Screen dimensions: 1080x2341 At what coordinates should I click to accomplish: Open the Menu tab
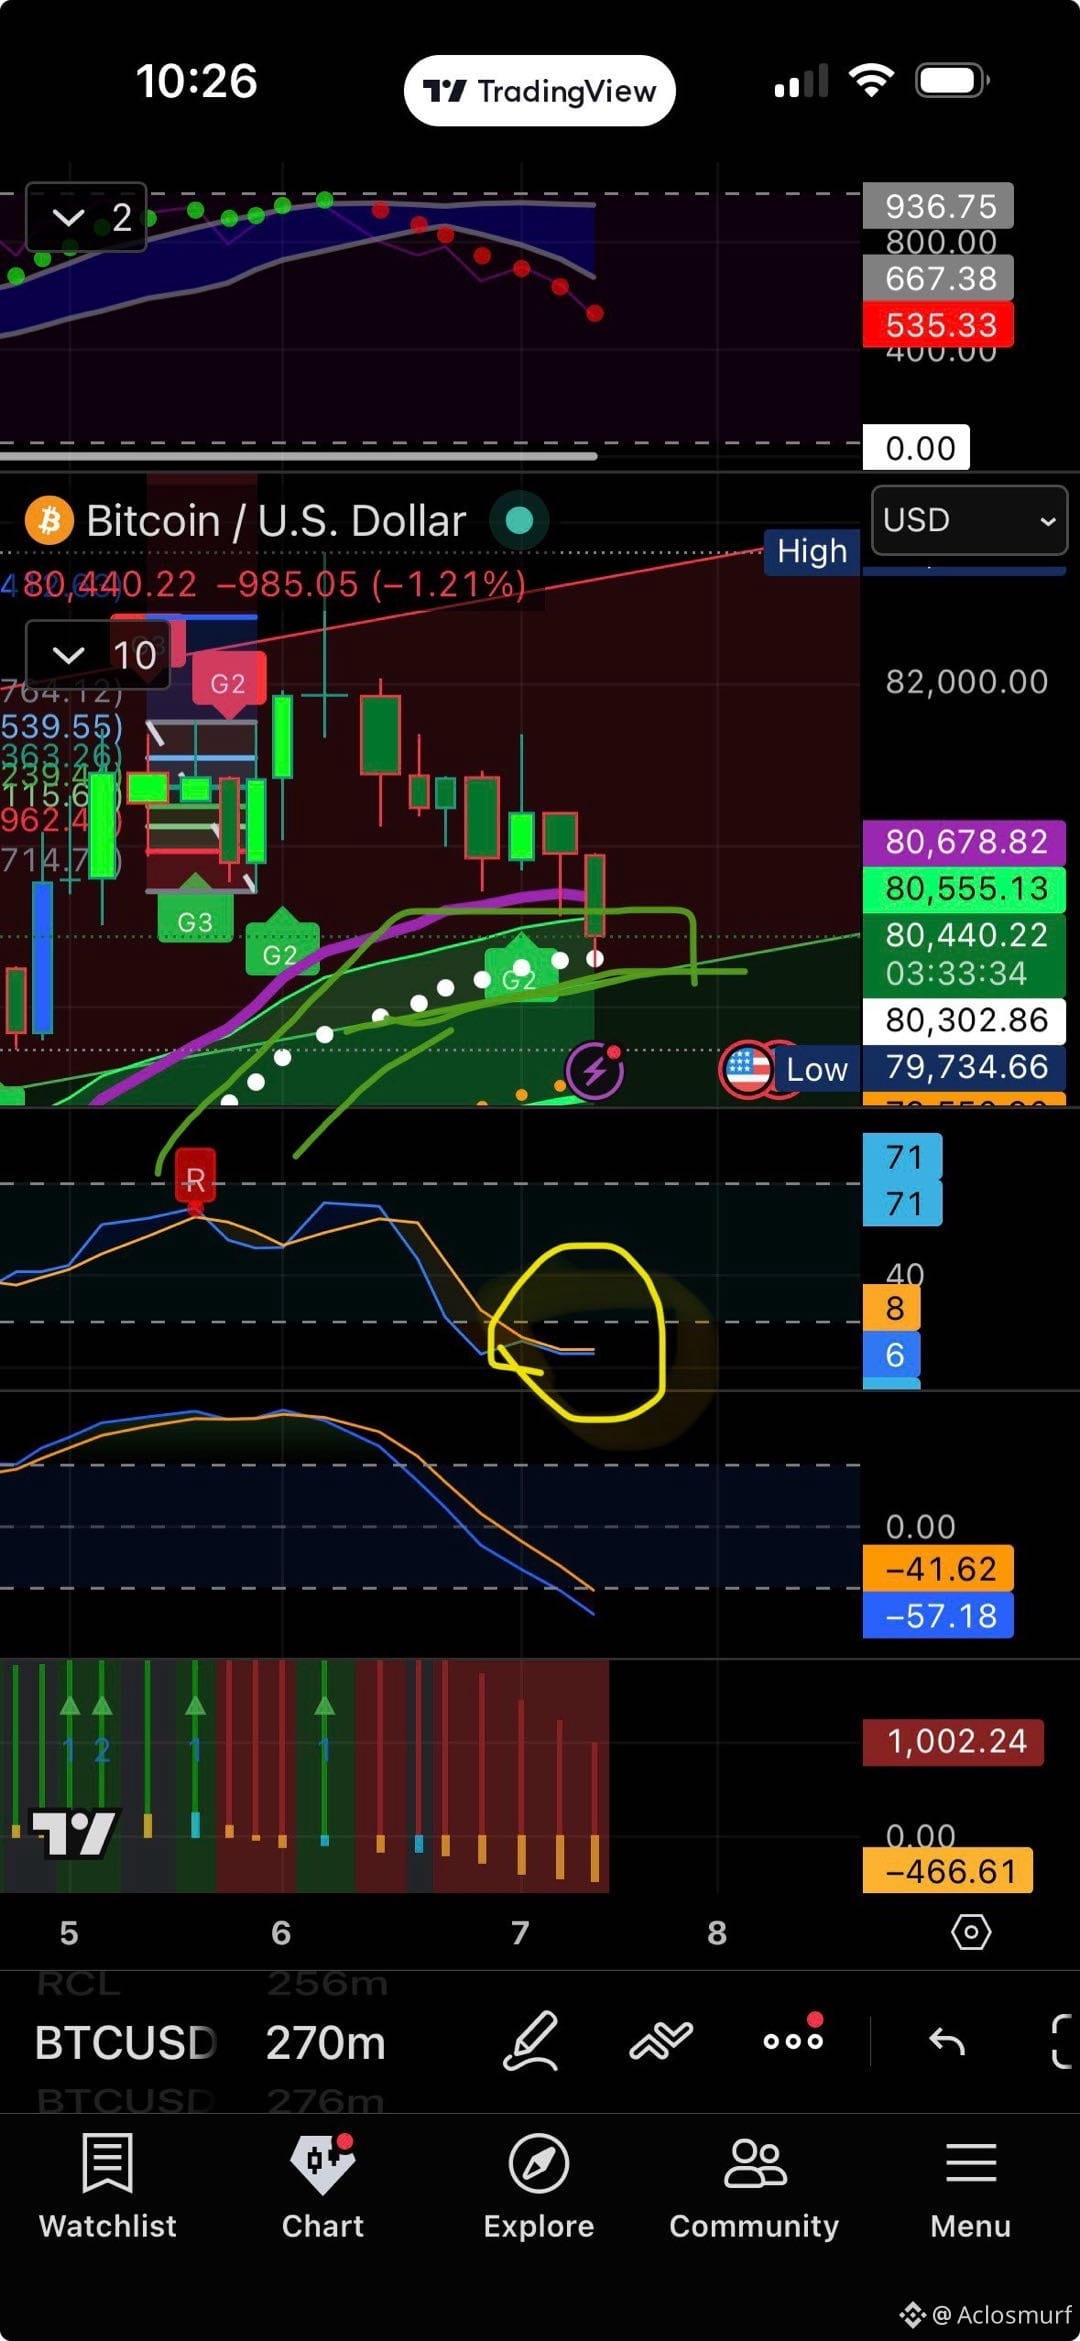(x=970, y=2185)
